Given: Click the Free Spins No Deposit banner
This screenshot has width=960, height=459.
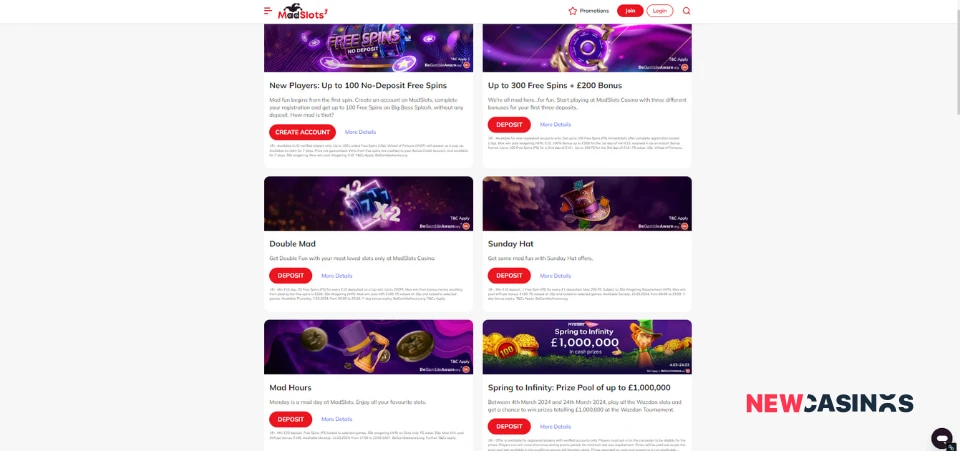Looking at the screenshot, I should pyautogui.click(x=369, y=48).
